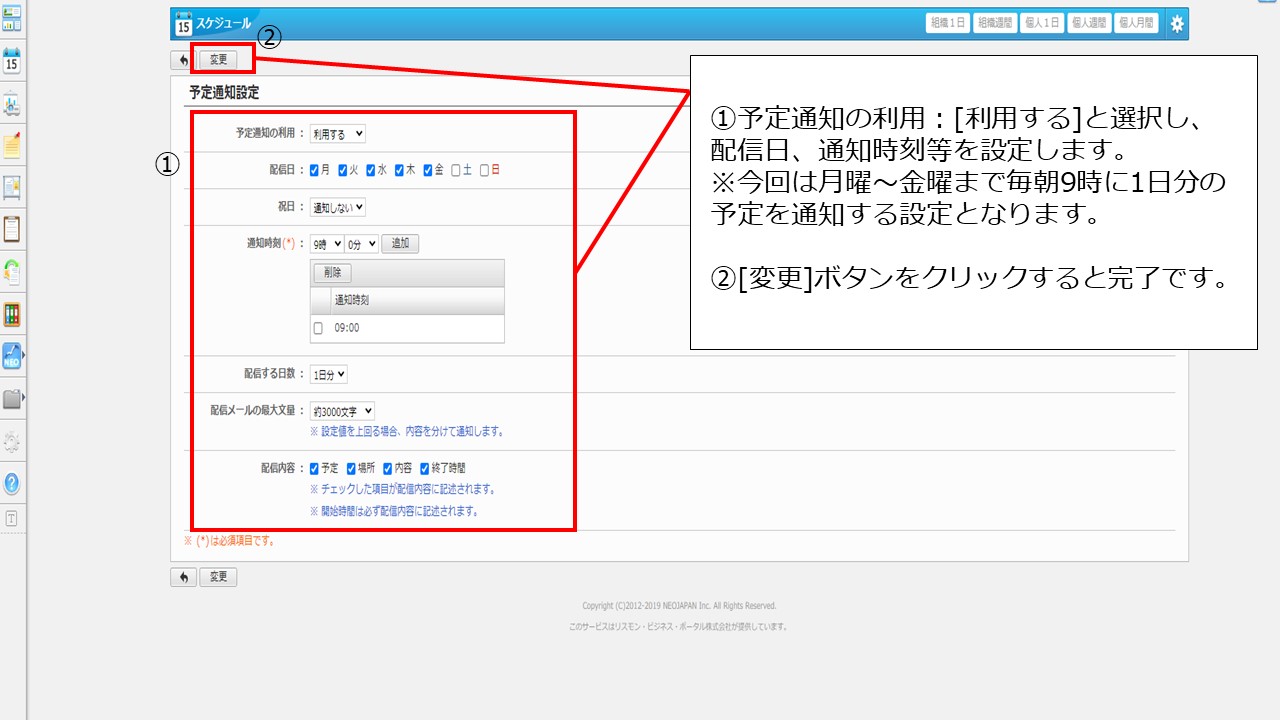
Task: Open the bookshelf binder icon in sidebar
Action: pyautogui.click(x=12, y=314)
